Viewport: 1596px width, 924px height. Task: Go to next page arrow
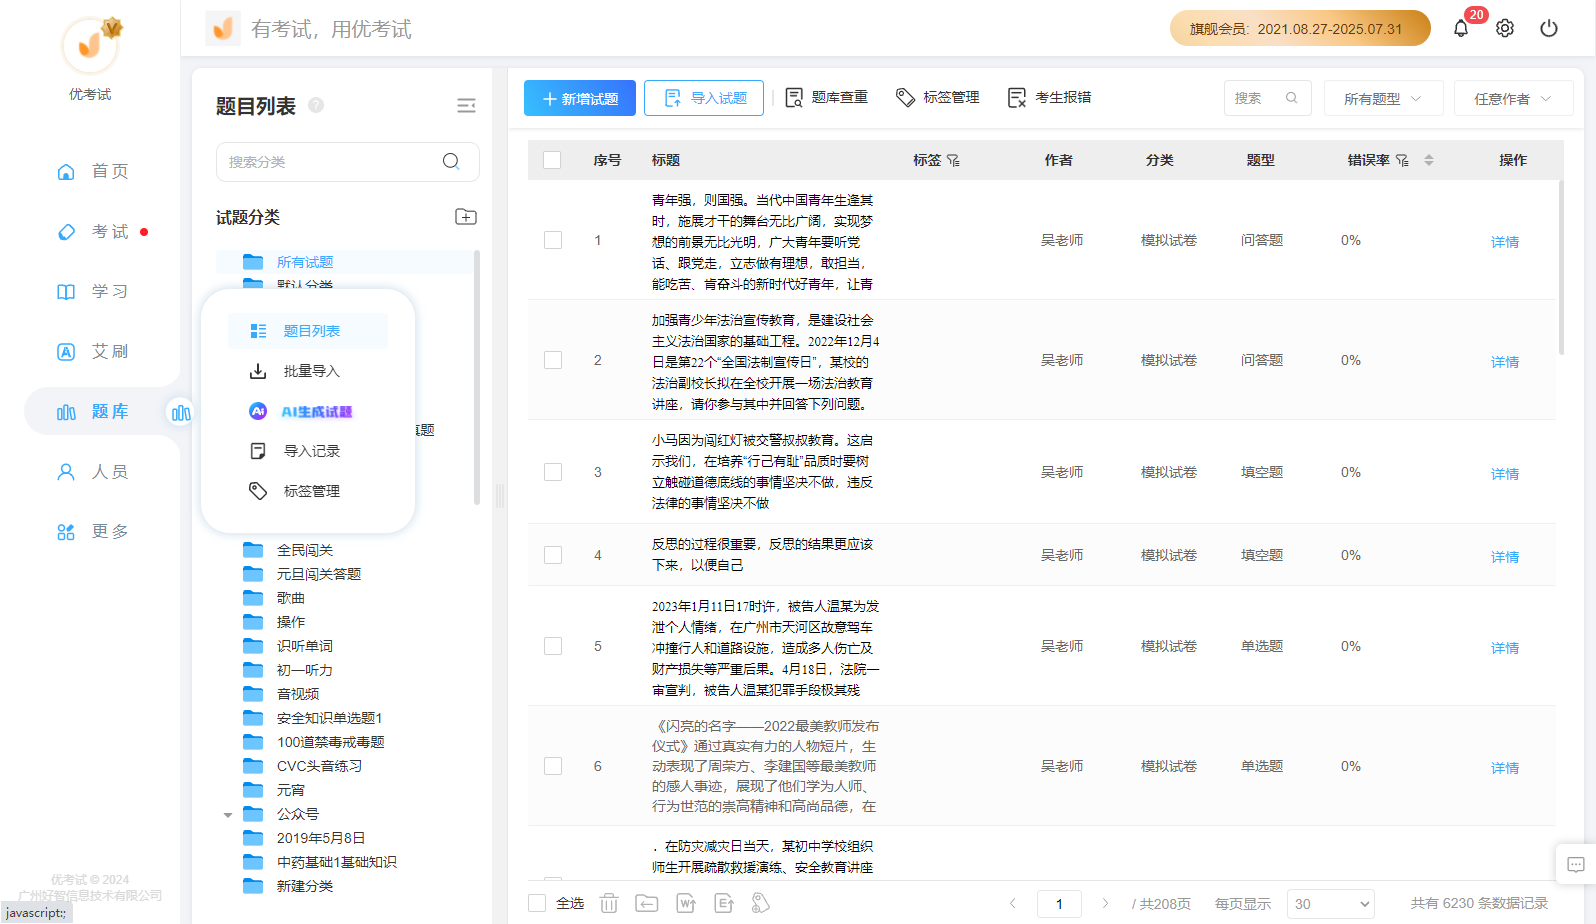(x=1105, y=903)
